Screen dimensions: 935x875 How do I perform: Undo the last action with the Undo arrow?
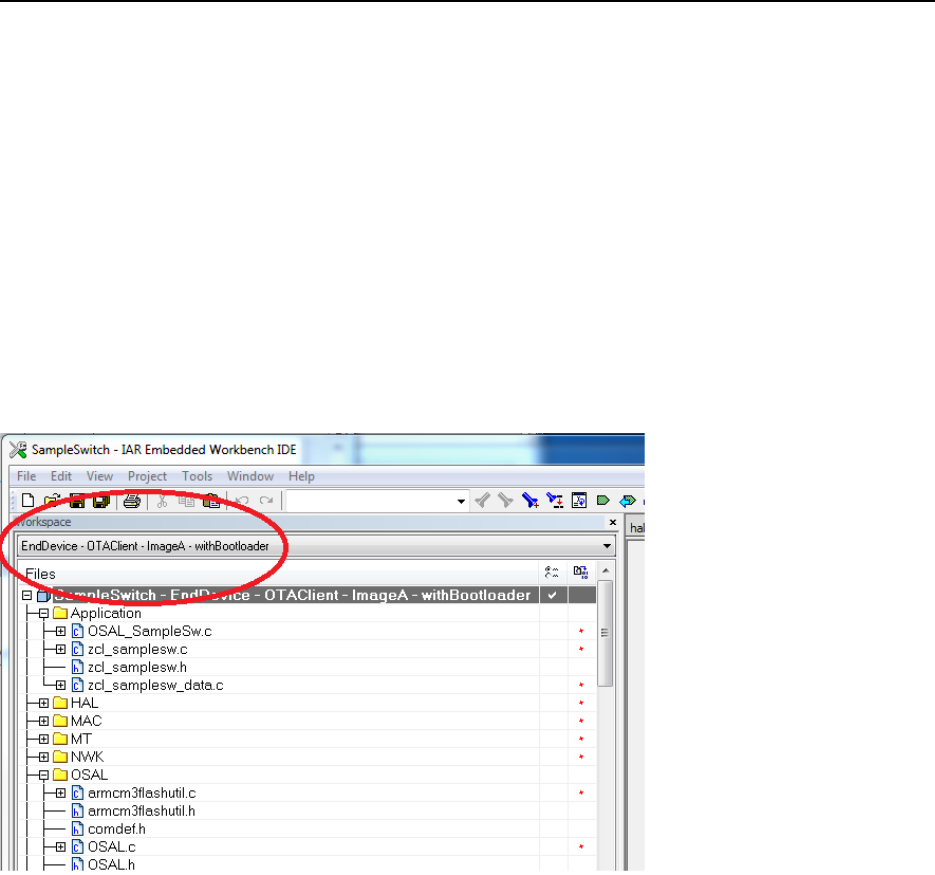pyautogui.click(x=242, y=500)
